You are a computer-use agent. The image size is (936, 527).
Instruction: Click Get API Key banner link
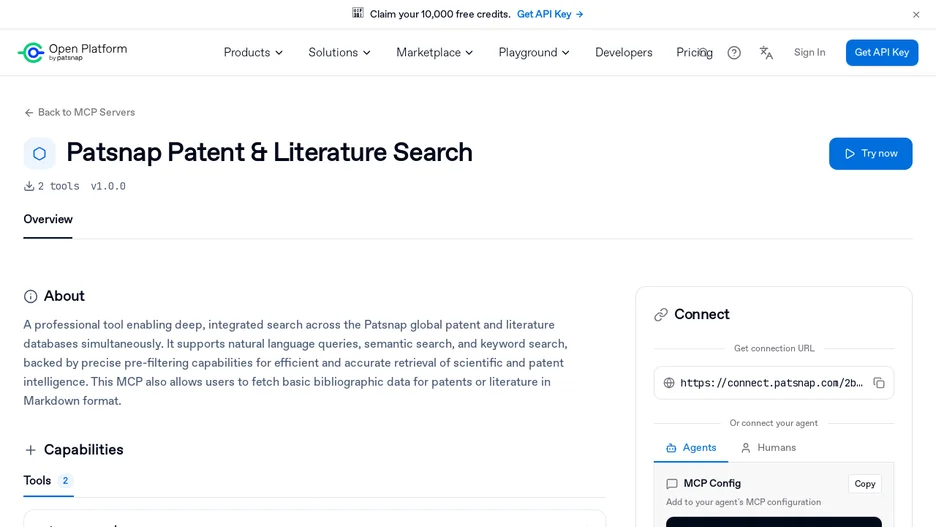tap(550, 14)
